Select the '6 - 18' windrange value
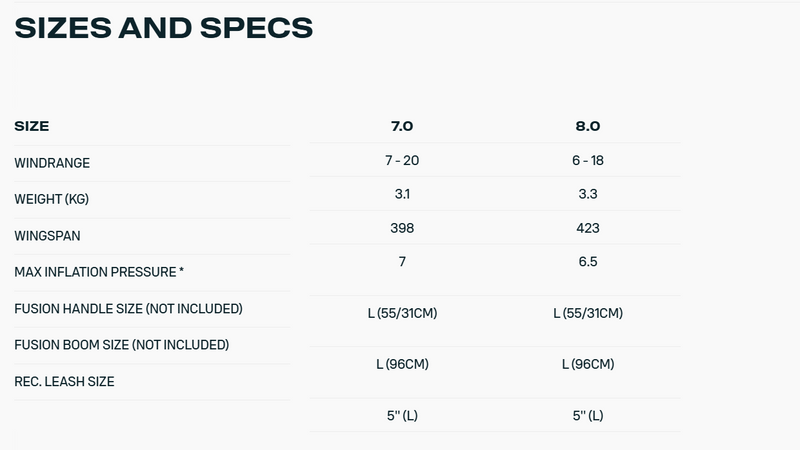 pyautogui.click(x=588, y=160)
